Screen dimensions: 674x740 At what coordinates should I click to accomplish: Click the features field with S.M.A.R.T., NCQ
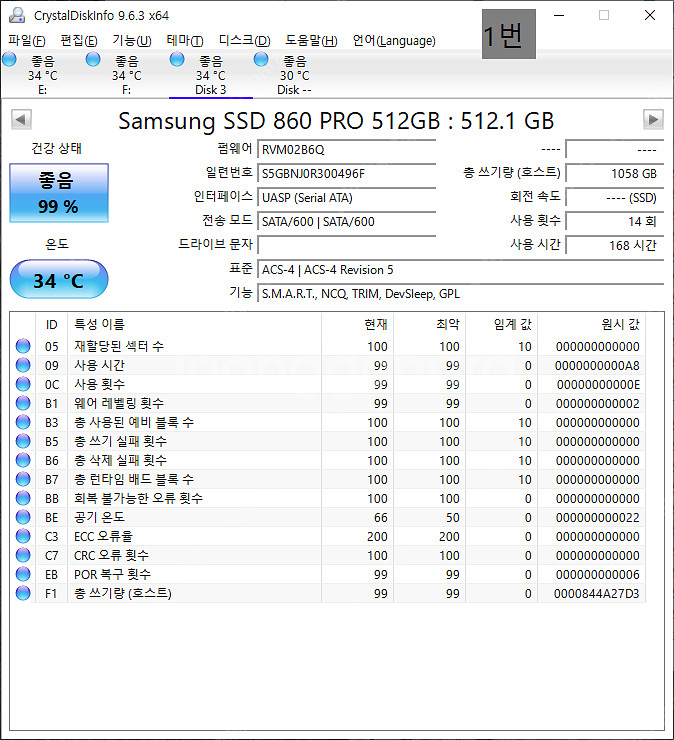[x=461, y=294]
